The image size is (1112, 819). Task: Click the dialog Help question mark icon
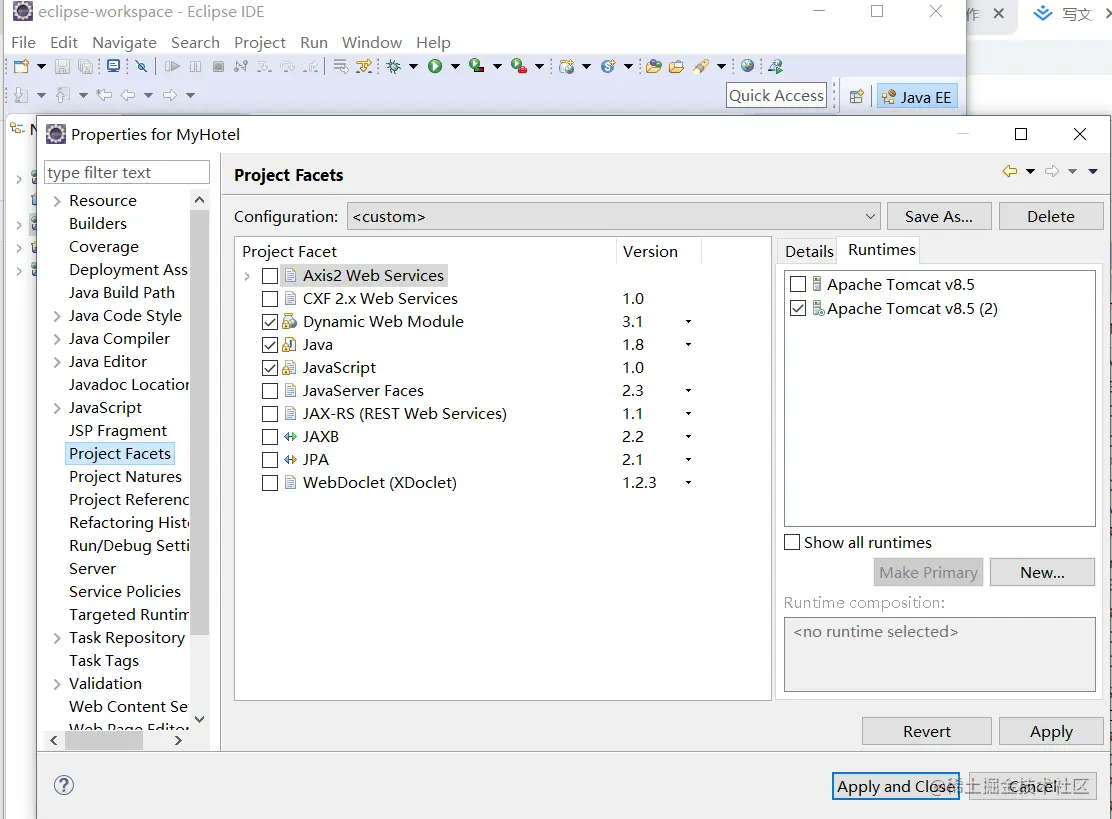(64, 785)
